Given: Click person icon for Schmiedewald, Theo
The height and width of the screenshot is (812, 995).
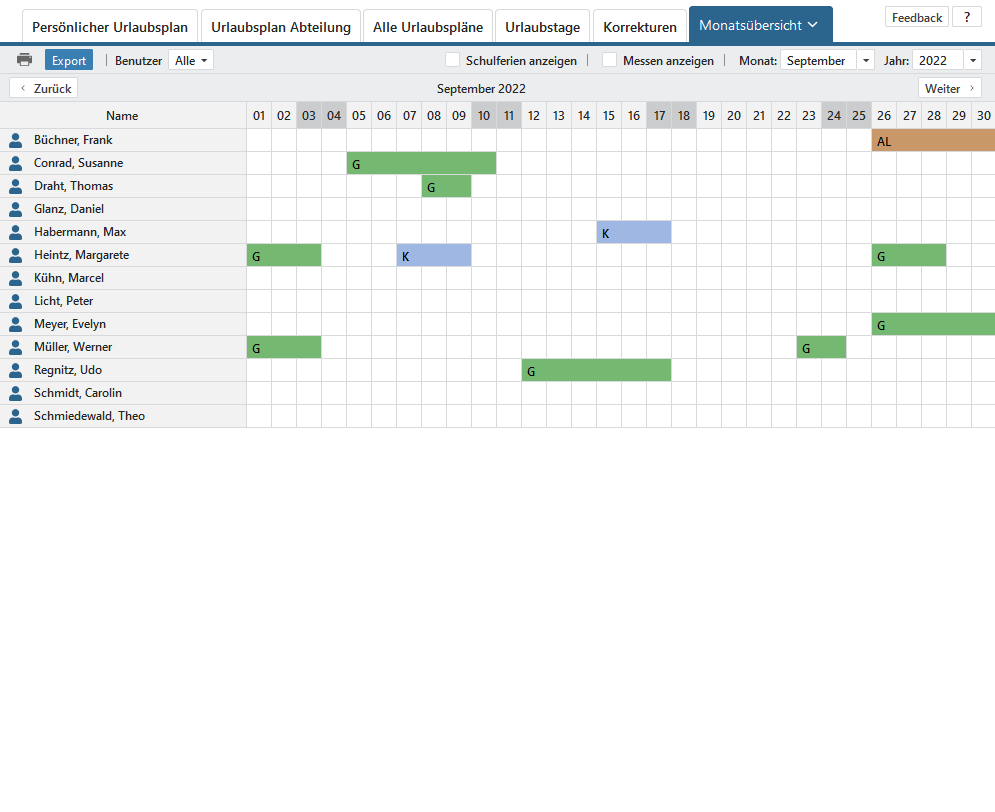Looking at the screenshot, I should coord(15,416).
